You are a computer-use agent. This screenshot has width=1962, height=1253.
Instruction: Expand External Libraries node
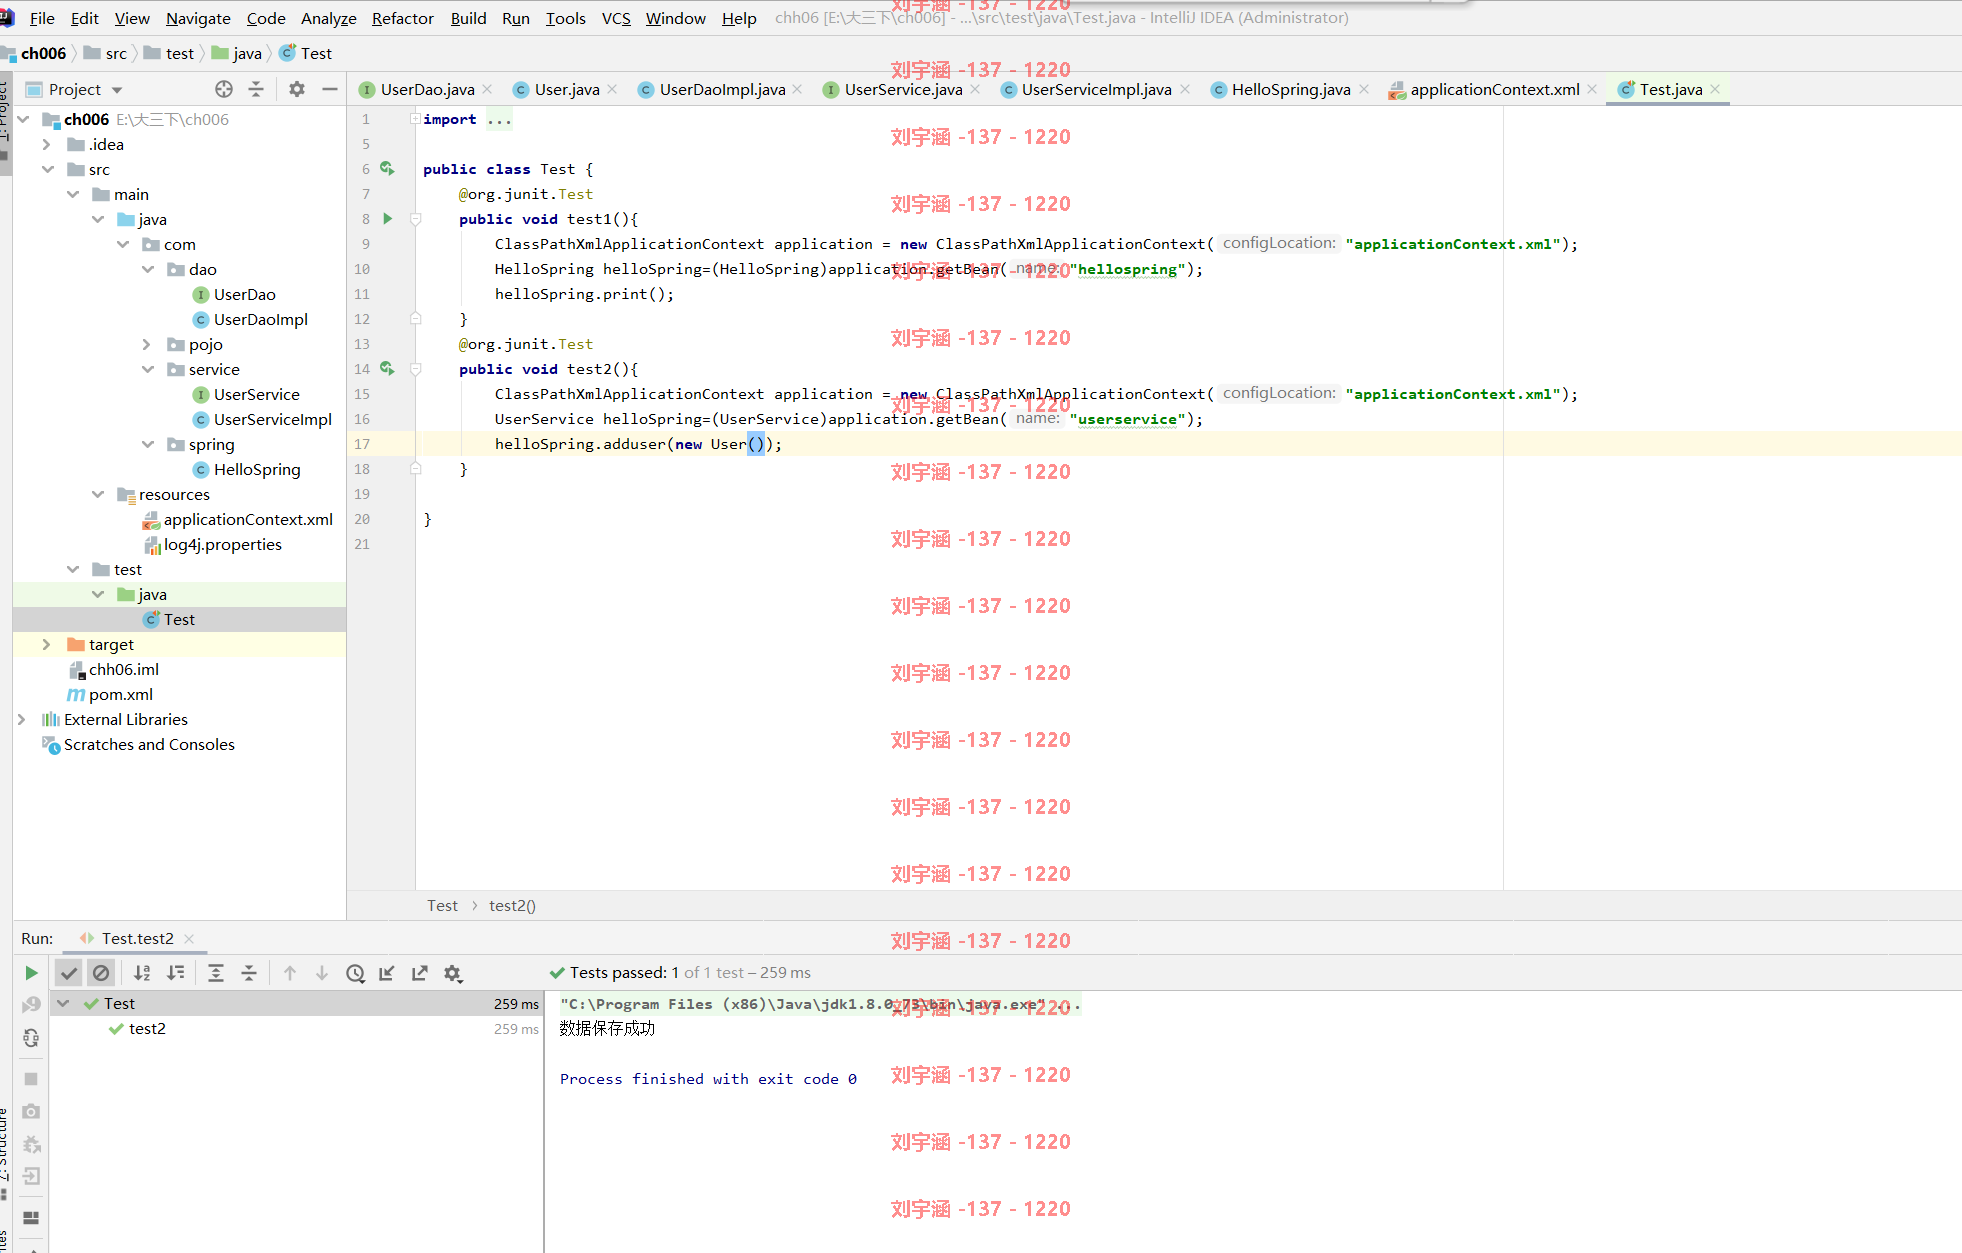pos(22,719)
